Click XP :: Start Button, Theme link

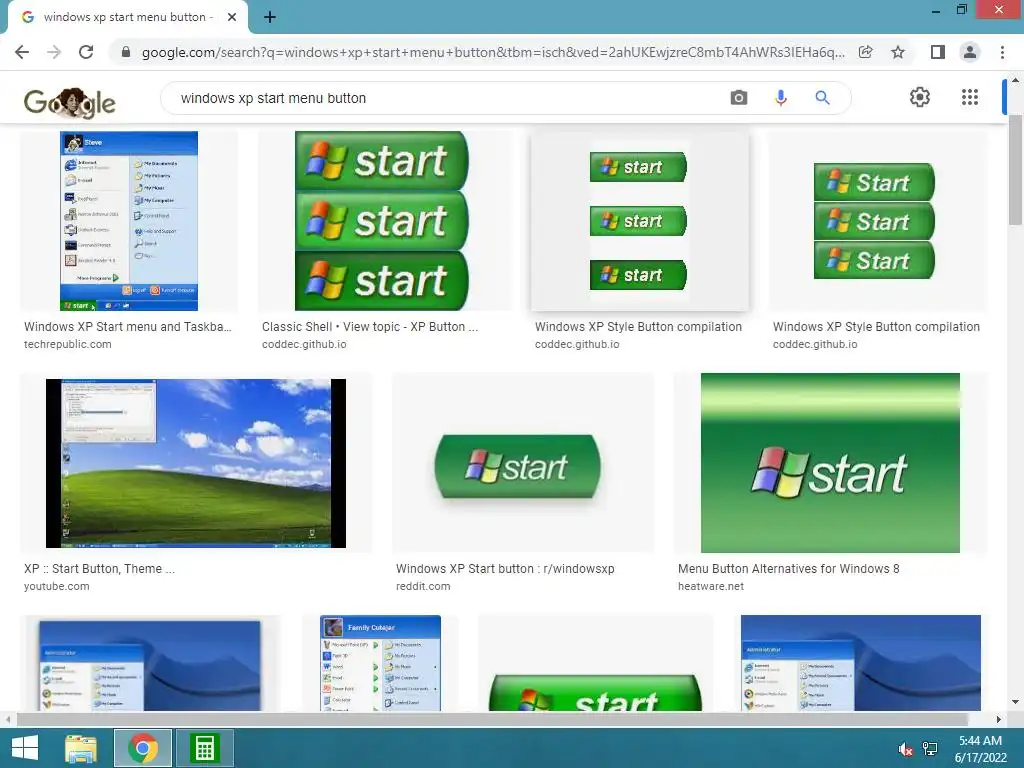point(99,569)
